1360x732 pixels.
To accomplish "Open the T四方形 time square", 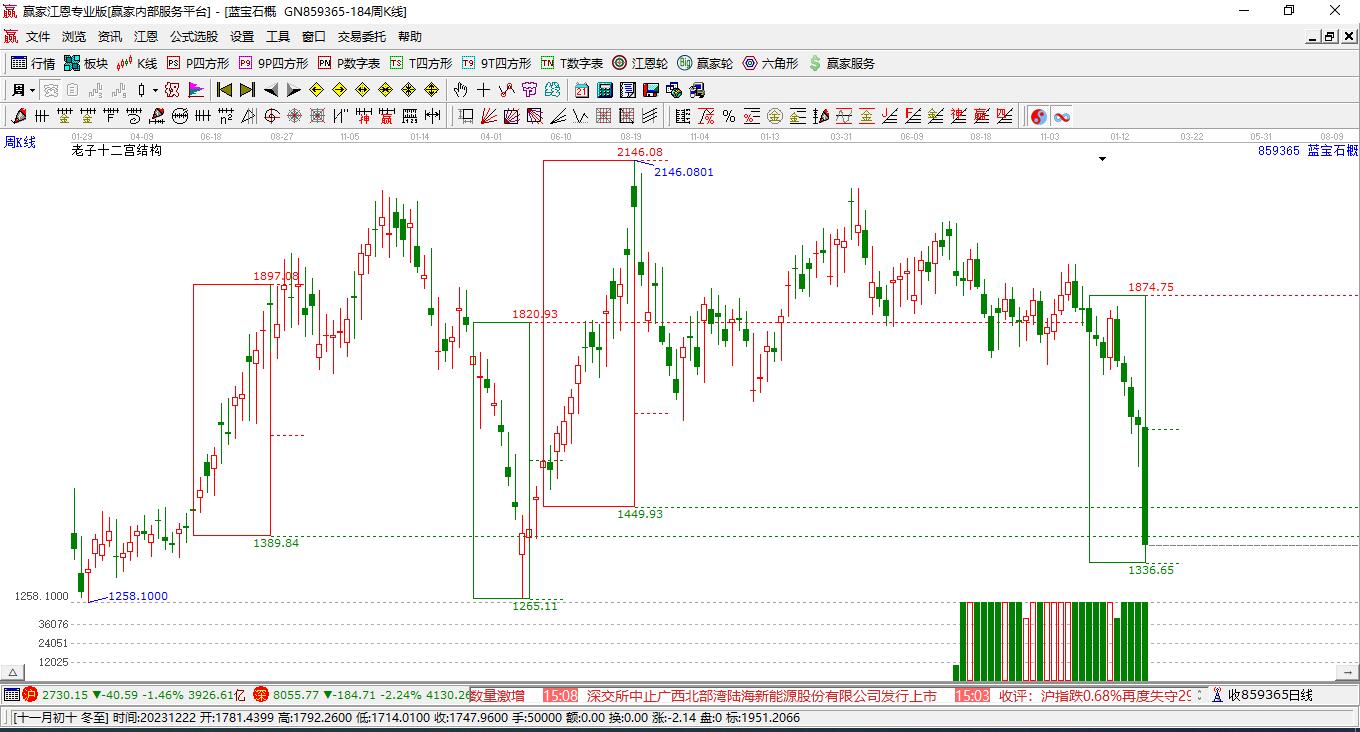I will (421, 63).
